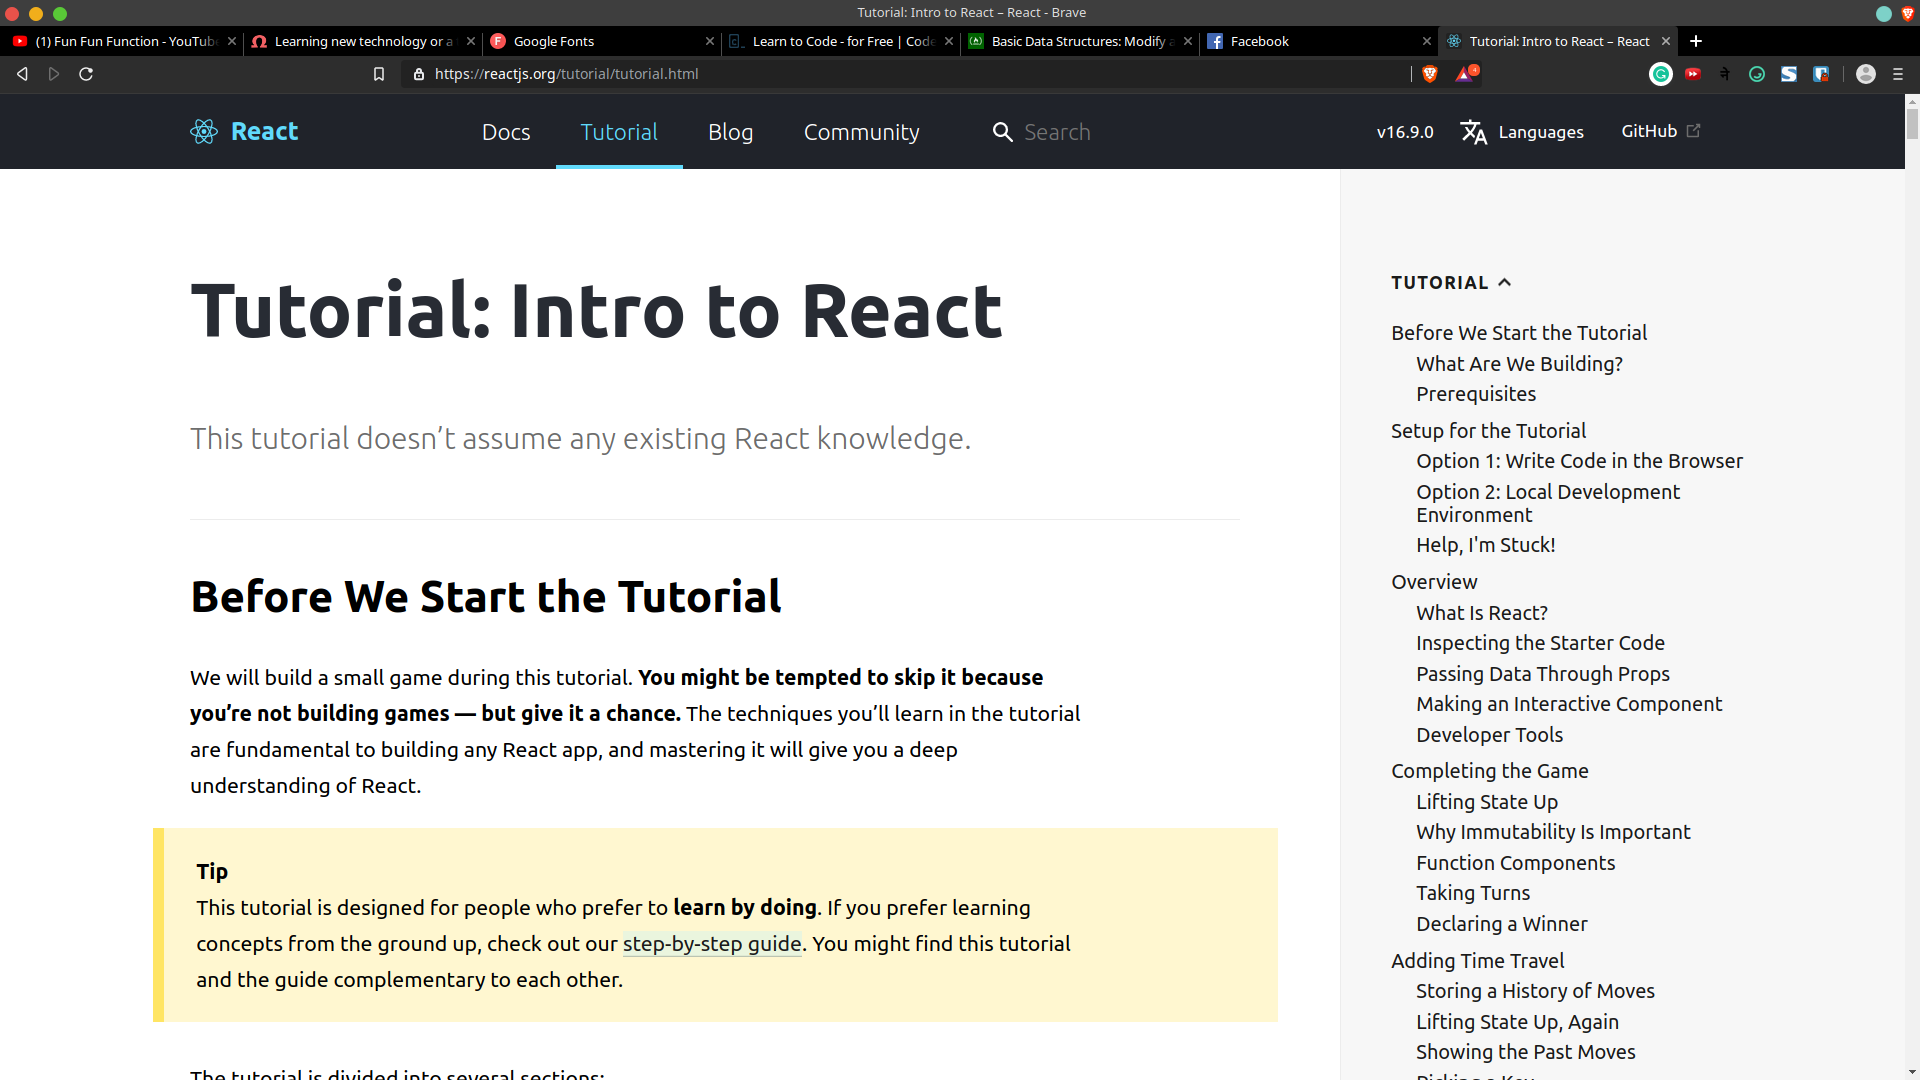
Task: Click the Languages link text
Action: [x=1541, y=132]
